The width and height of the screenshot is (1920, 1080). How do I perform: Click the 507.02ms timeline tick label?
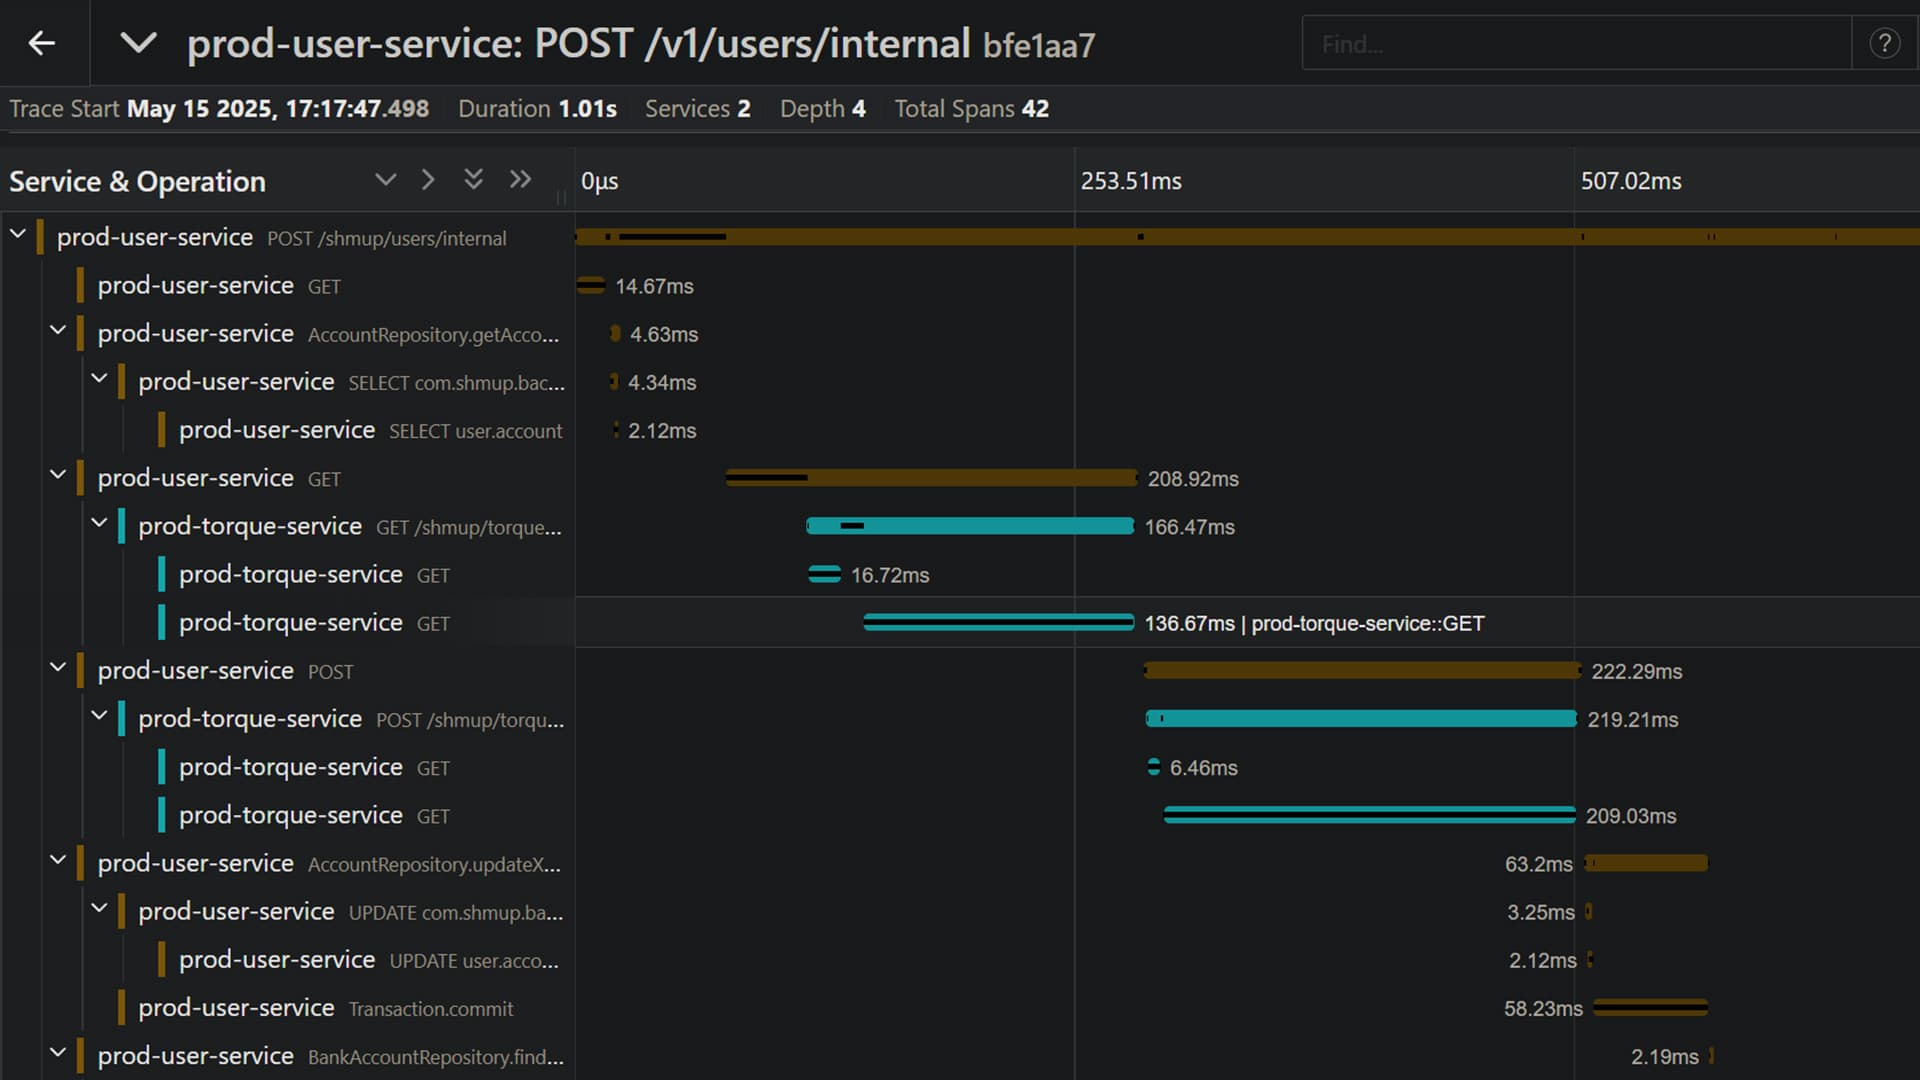(x=1631, y=181)
